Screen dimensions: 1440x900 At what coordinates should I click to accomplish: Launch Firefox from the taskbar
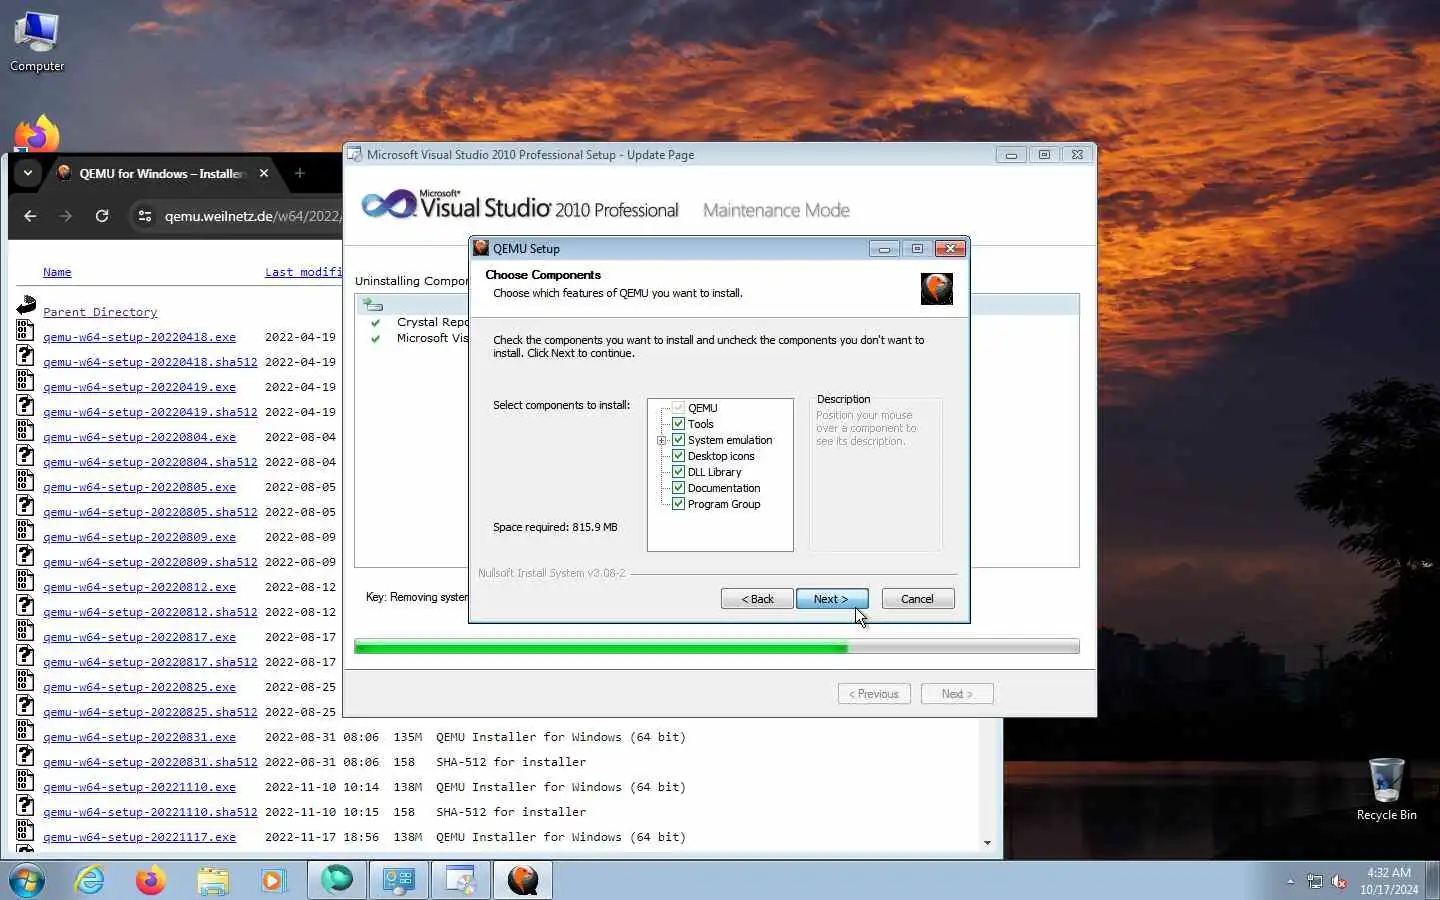151,880
